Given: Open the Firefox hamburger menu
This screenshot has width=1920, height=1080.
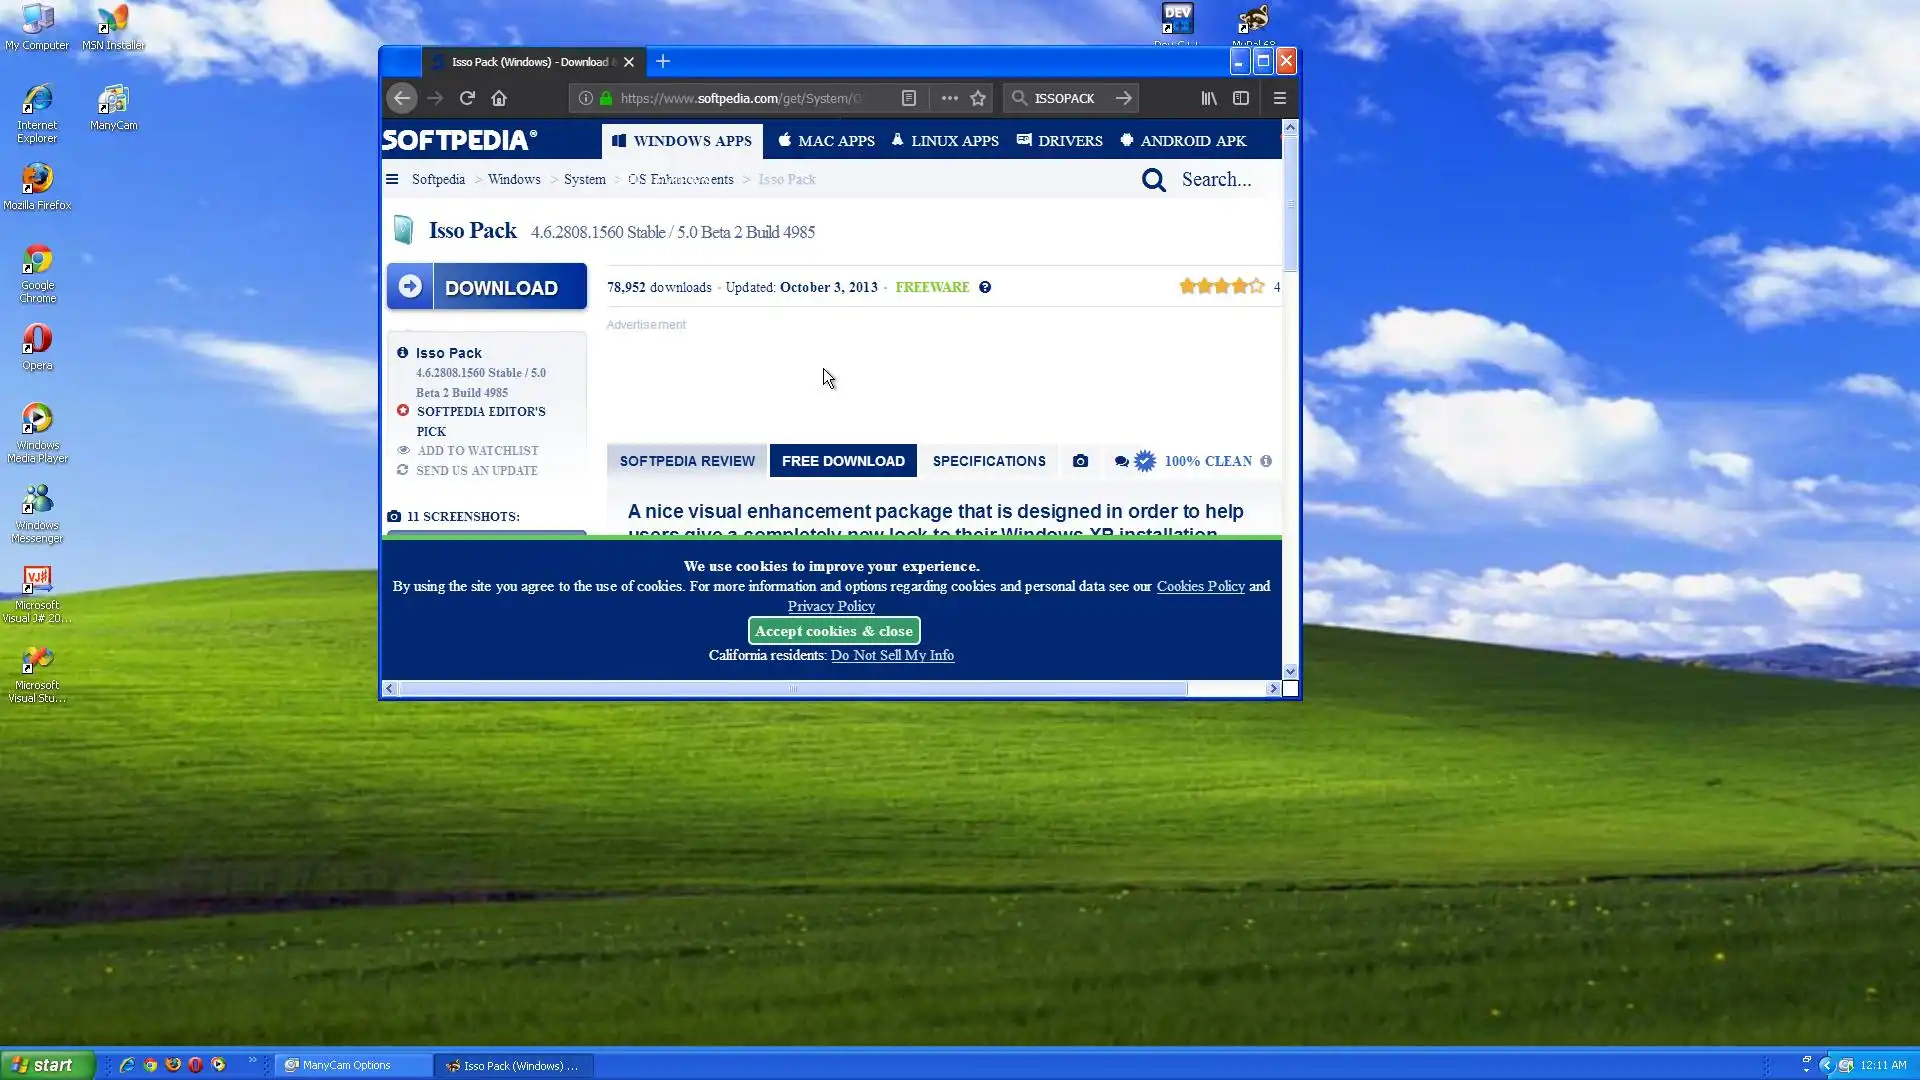Looking at the screenshot, I should tap(1280, 98).
